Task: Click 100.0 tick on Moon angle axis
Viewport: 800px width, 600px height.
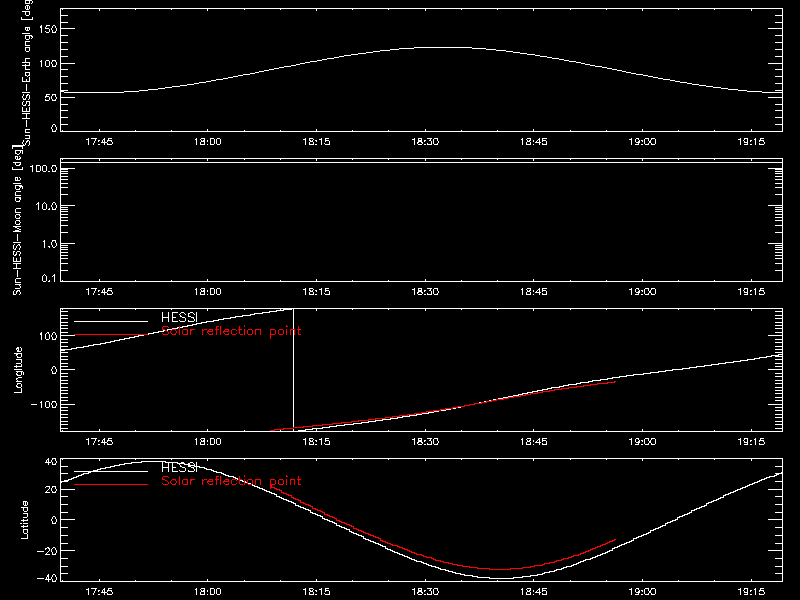Action: click(x=43, y=168)
